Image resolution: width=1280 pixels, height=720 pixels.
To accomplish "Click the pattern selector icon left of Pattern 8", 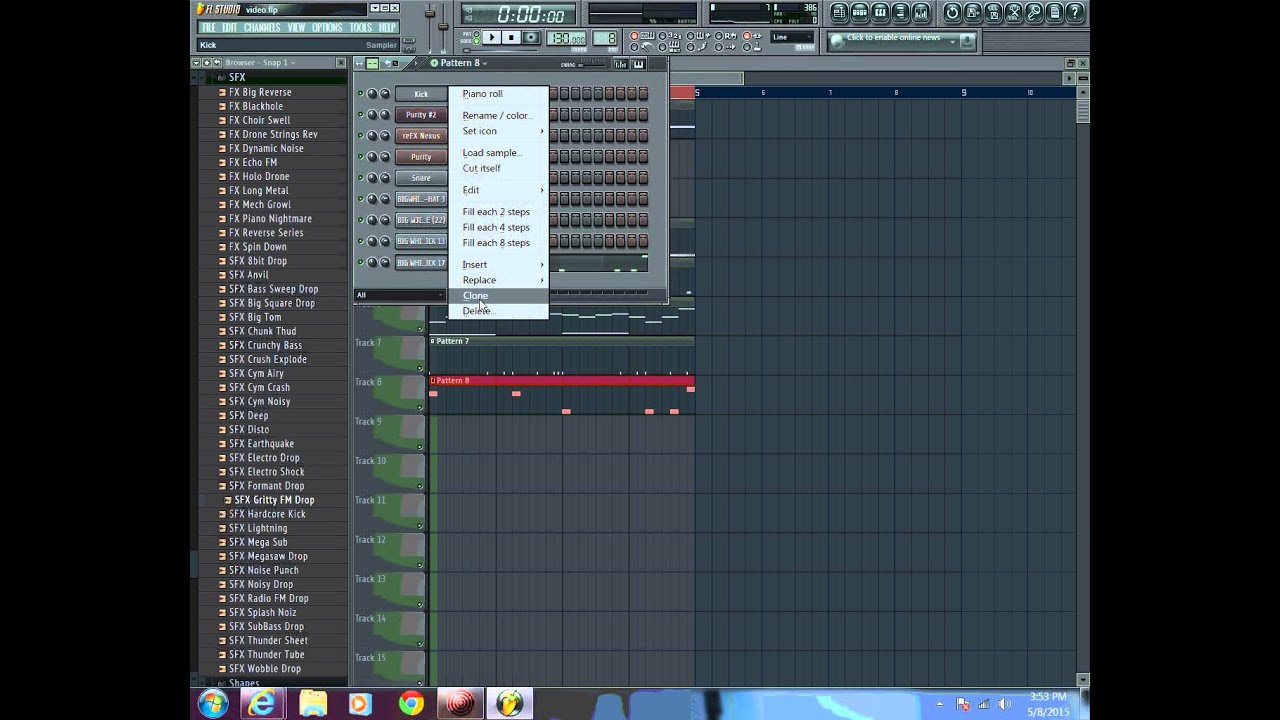I will point(434,63).
